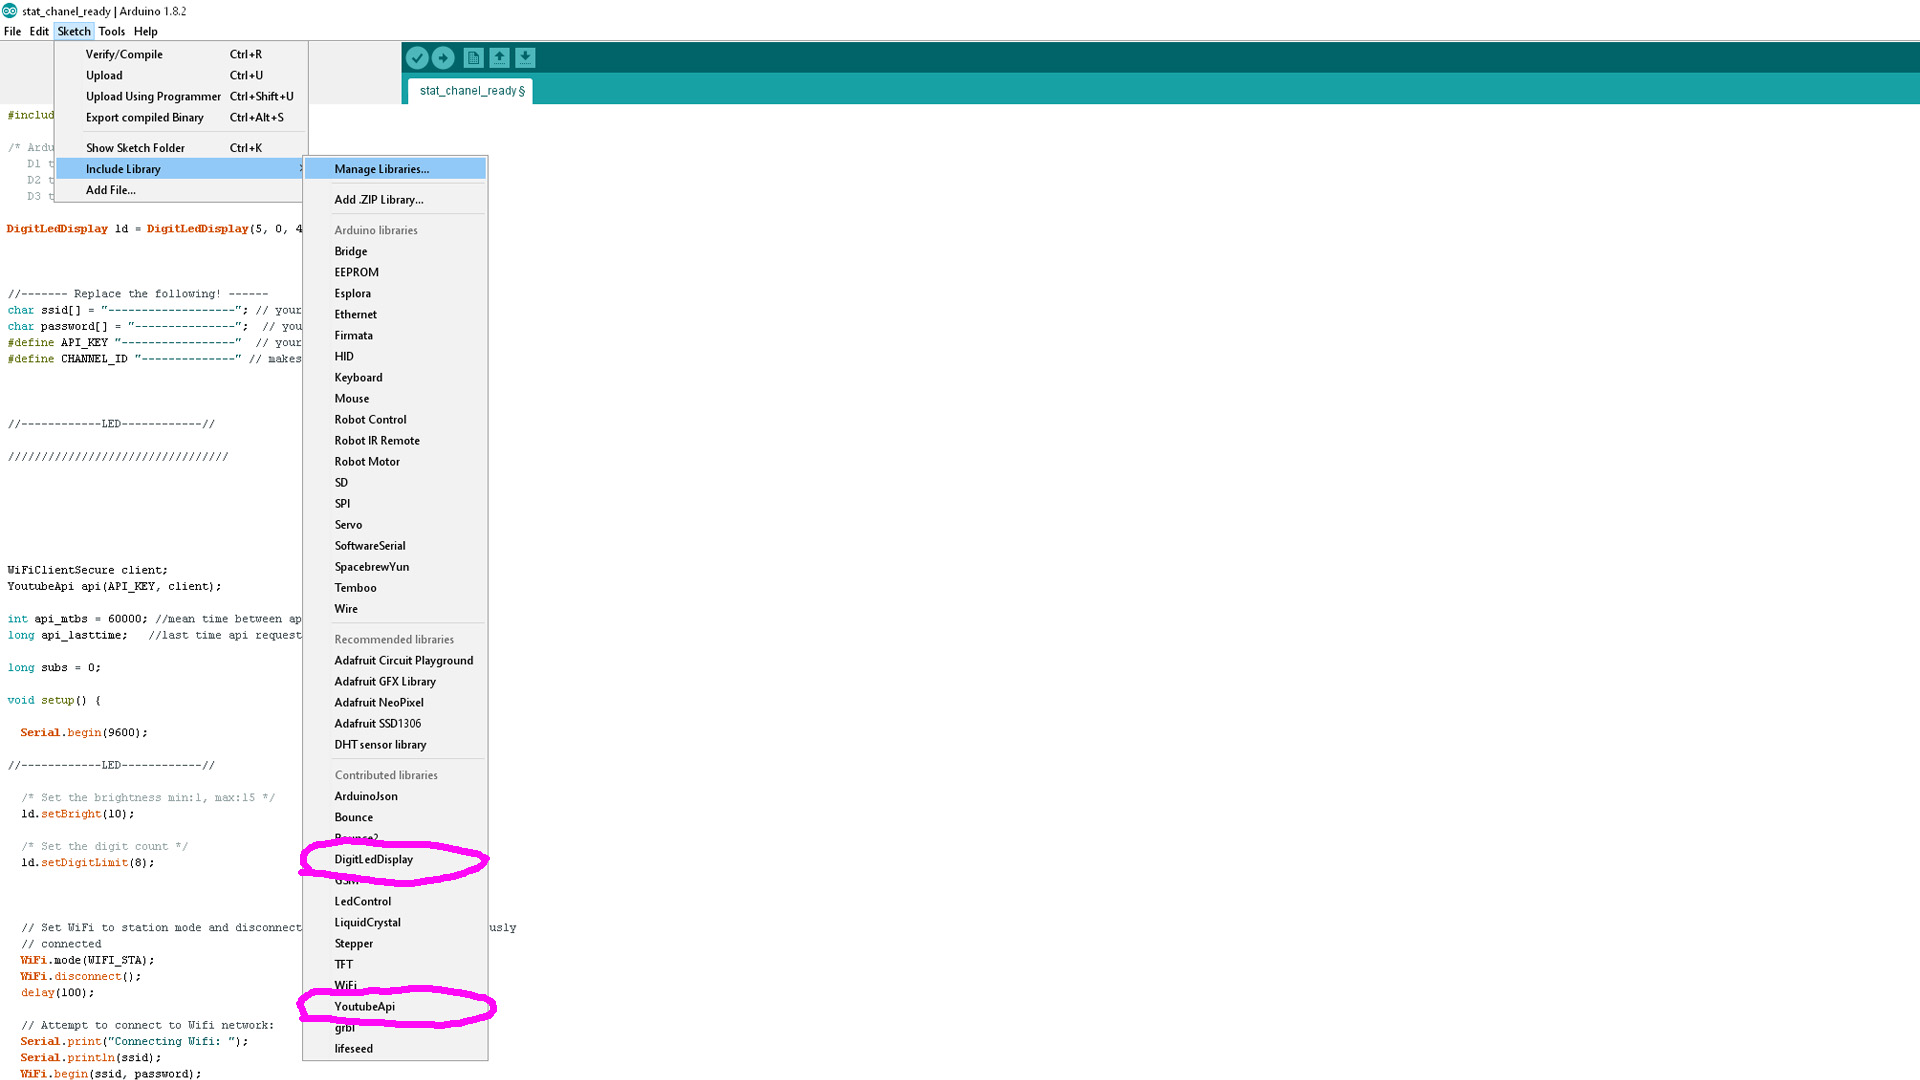Image resolution: width=1920 pixels, height=1080 pixels.
Task: Select YoutubeApi from contributed libraries
Action: (x=364, y=1005)
